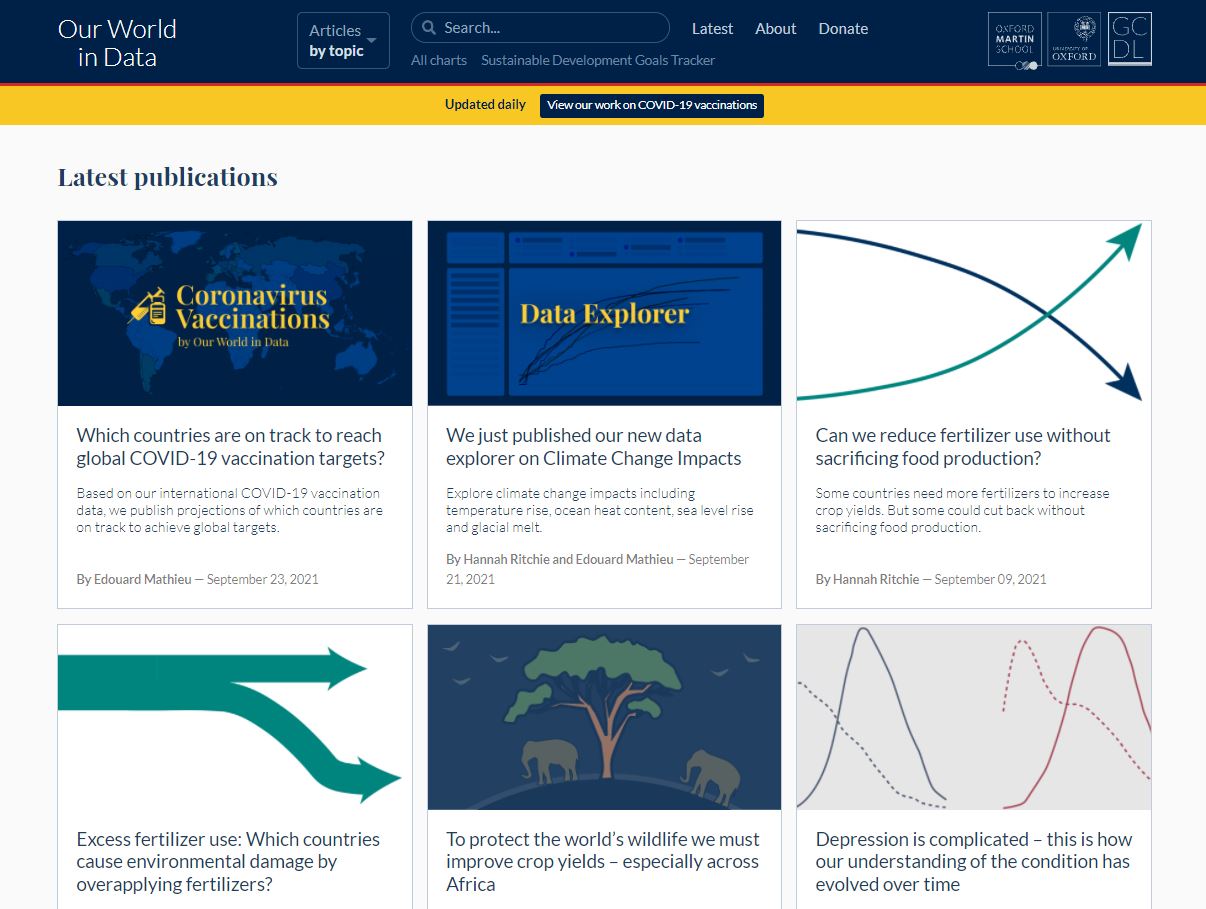Open Sustainable Development Goals Tracker link
1206x909 pixels.
click(598, 60)
